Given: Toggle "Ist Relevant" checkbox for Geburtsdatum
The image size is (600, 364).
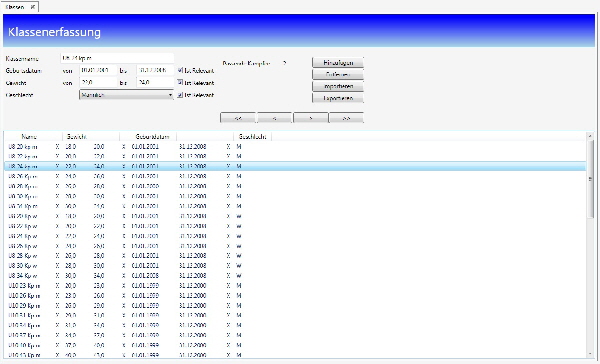Looking at the screenshot, I should click(x=180, y=70).
